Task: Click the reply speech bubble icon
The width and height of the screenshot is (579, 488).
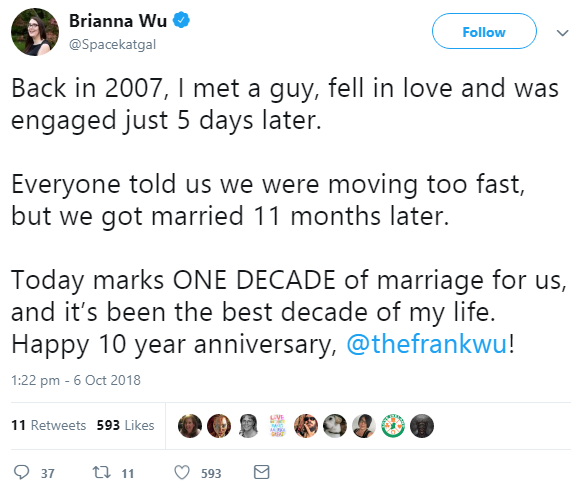Action: pyautogui.click(x=21, y=472)
